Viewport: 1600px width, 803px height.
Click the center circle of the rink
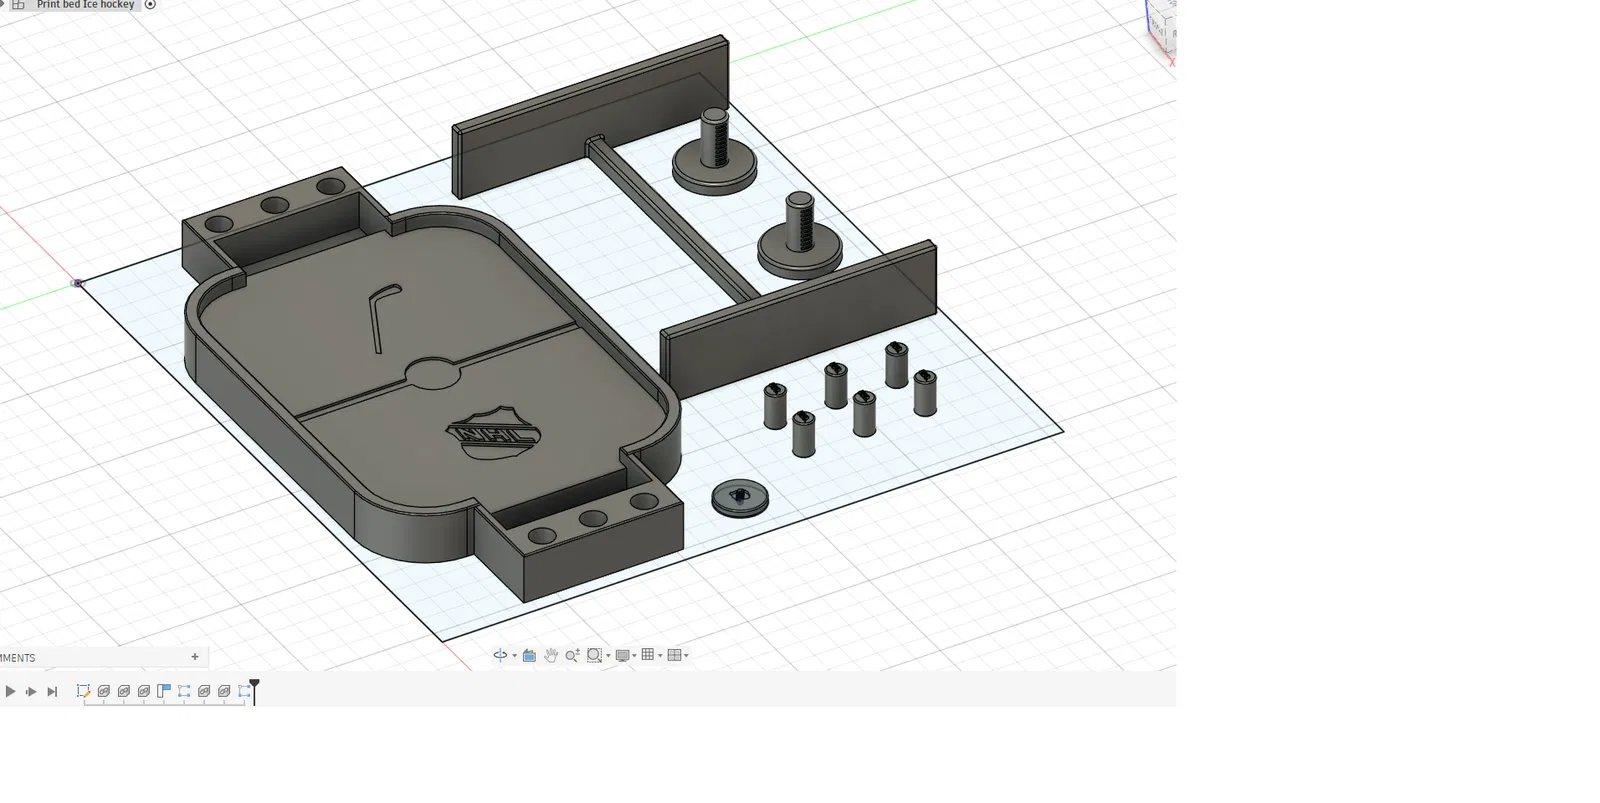pos(432,373)
